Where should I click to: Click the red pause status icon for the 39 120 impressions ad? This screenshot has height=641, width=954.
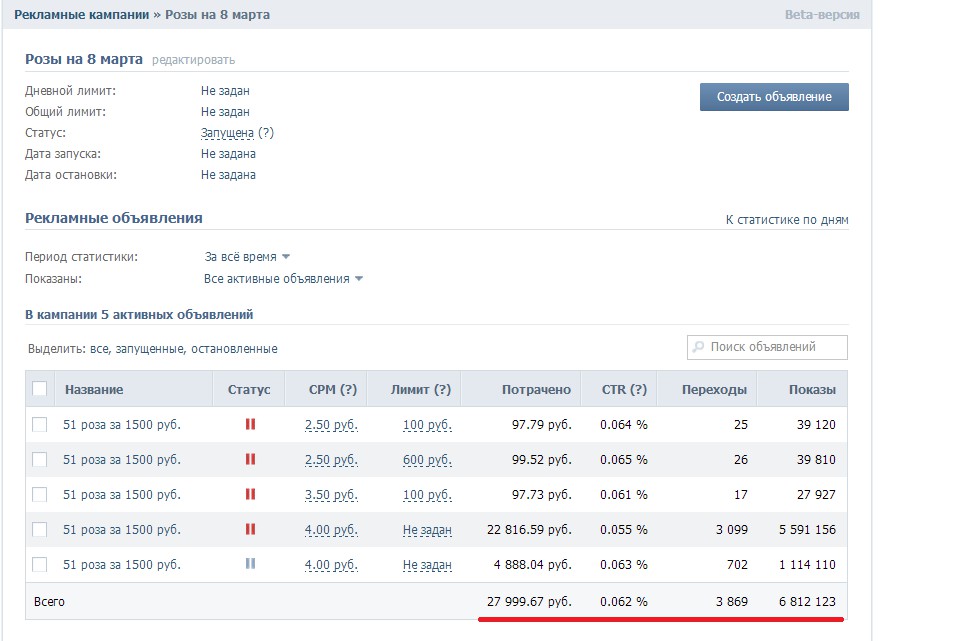(x=250, y=425)
